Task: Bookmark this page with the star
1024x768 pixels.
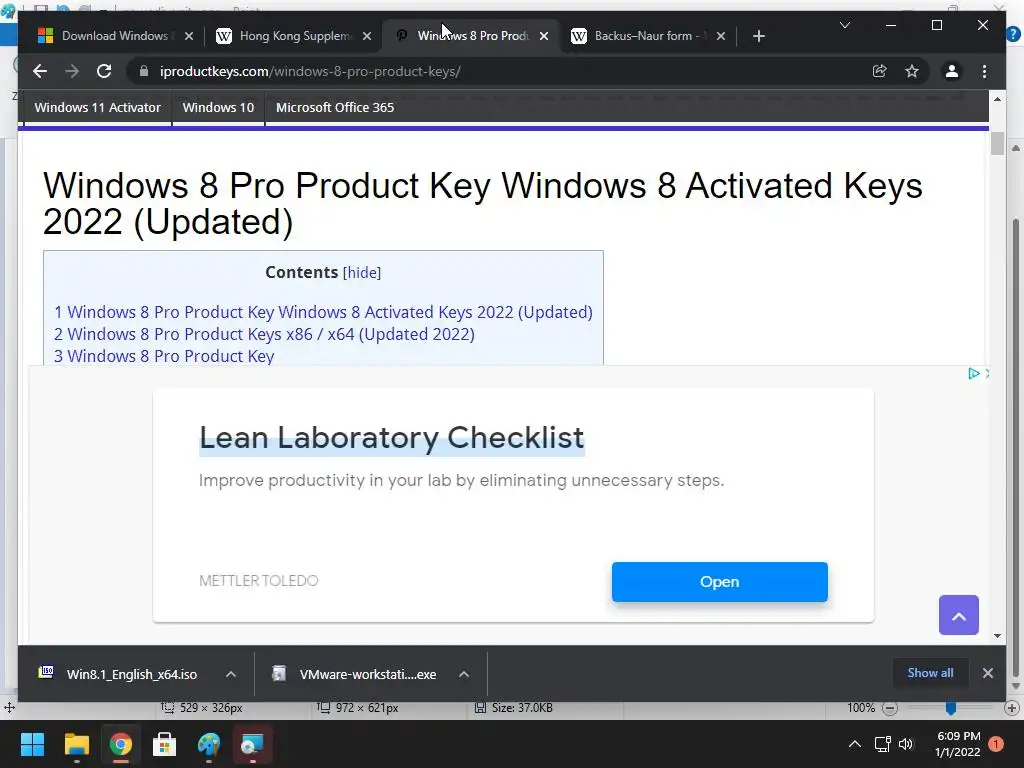Action: pyautogui.click(x=912, y=71)
